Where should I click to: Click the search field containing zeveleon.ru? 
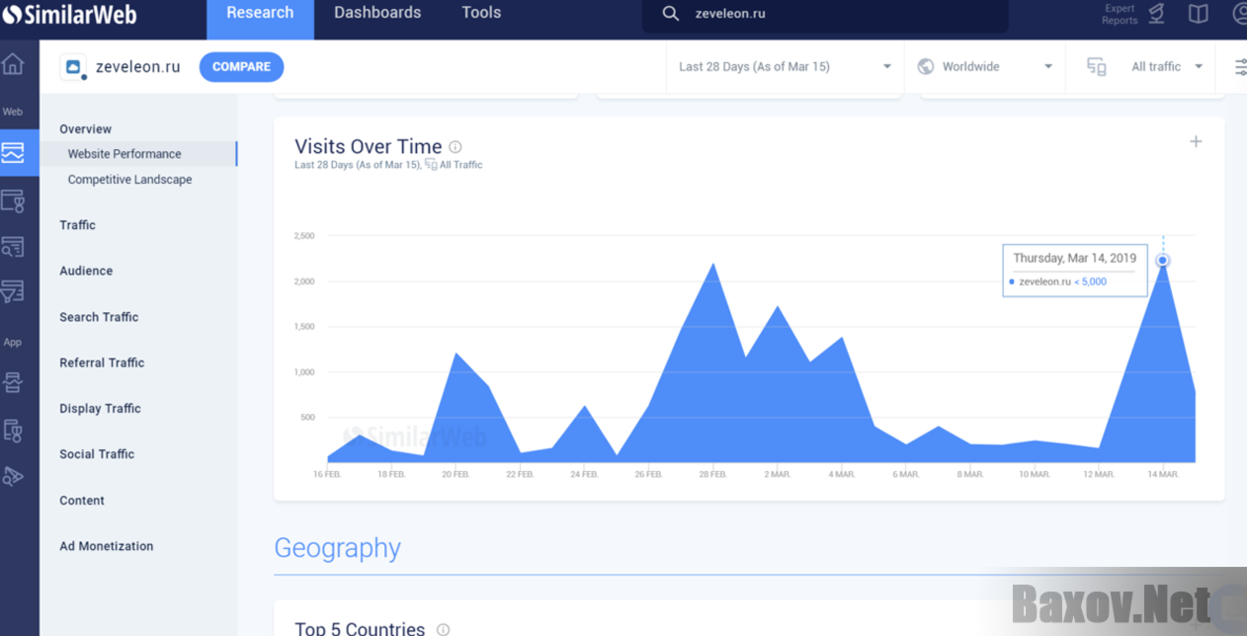click(825, 14)
